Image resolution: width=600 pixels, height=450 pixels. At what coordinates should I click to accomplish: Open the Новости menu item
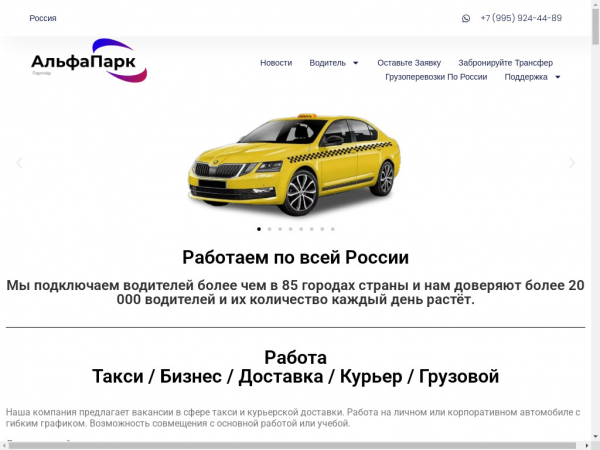(276, 63)
